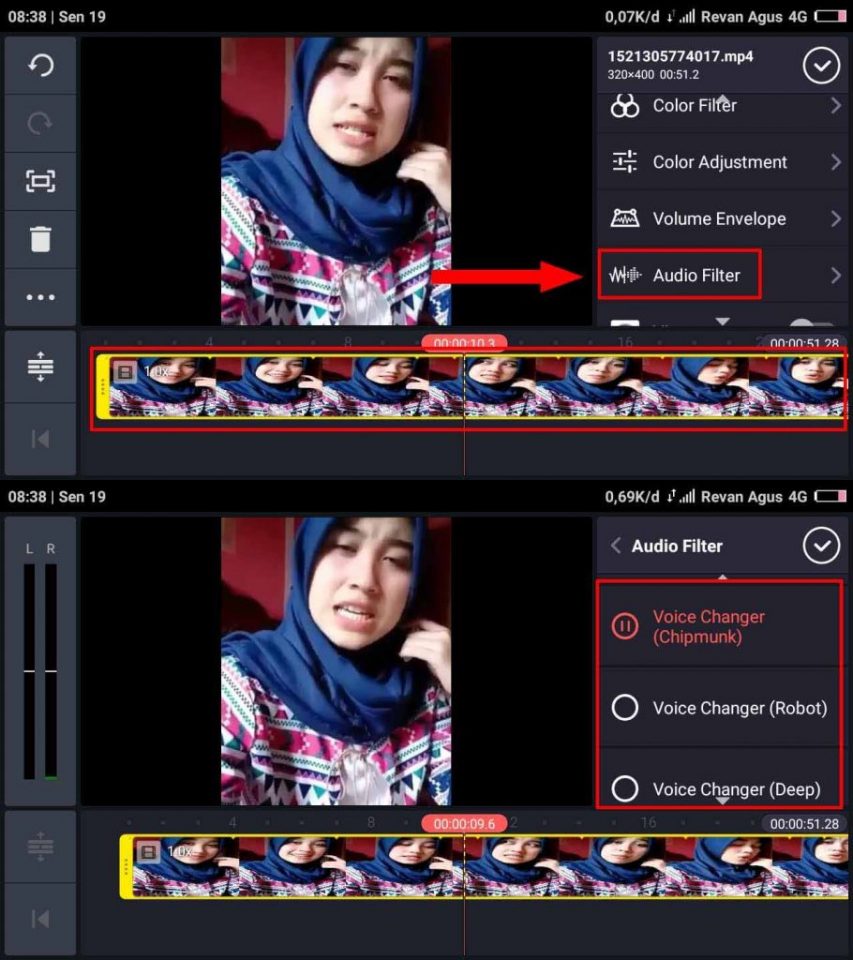Go back using Audio Filter back chevron
The width and height of the screenshot is (853, 960).
coord(616,546)
